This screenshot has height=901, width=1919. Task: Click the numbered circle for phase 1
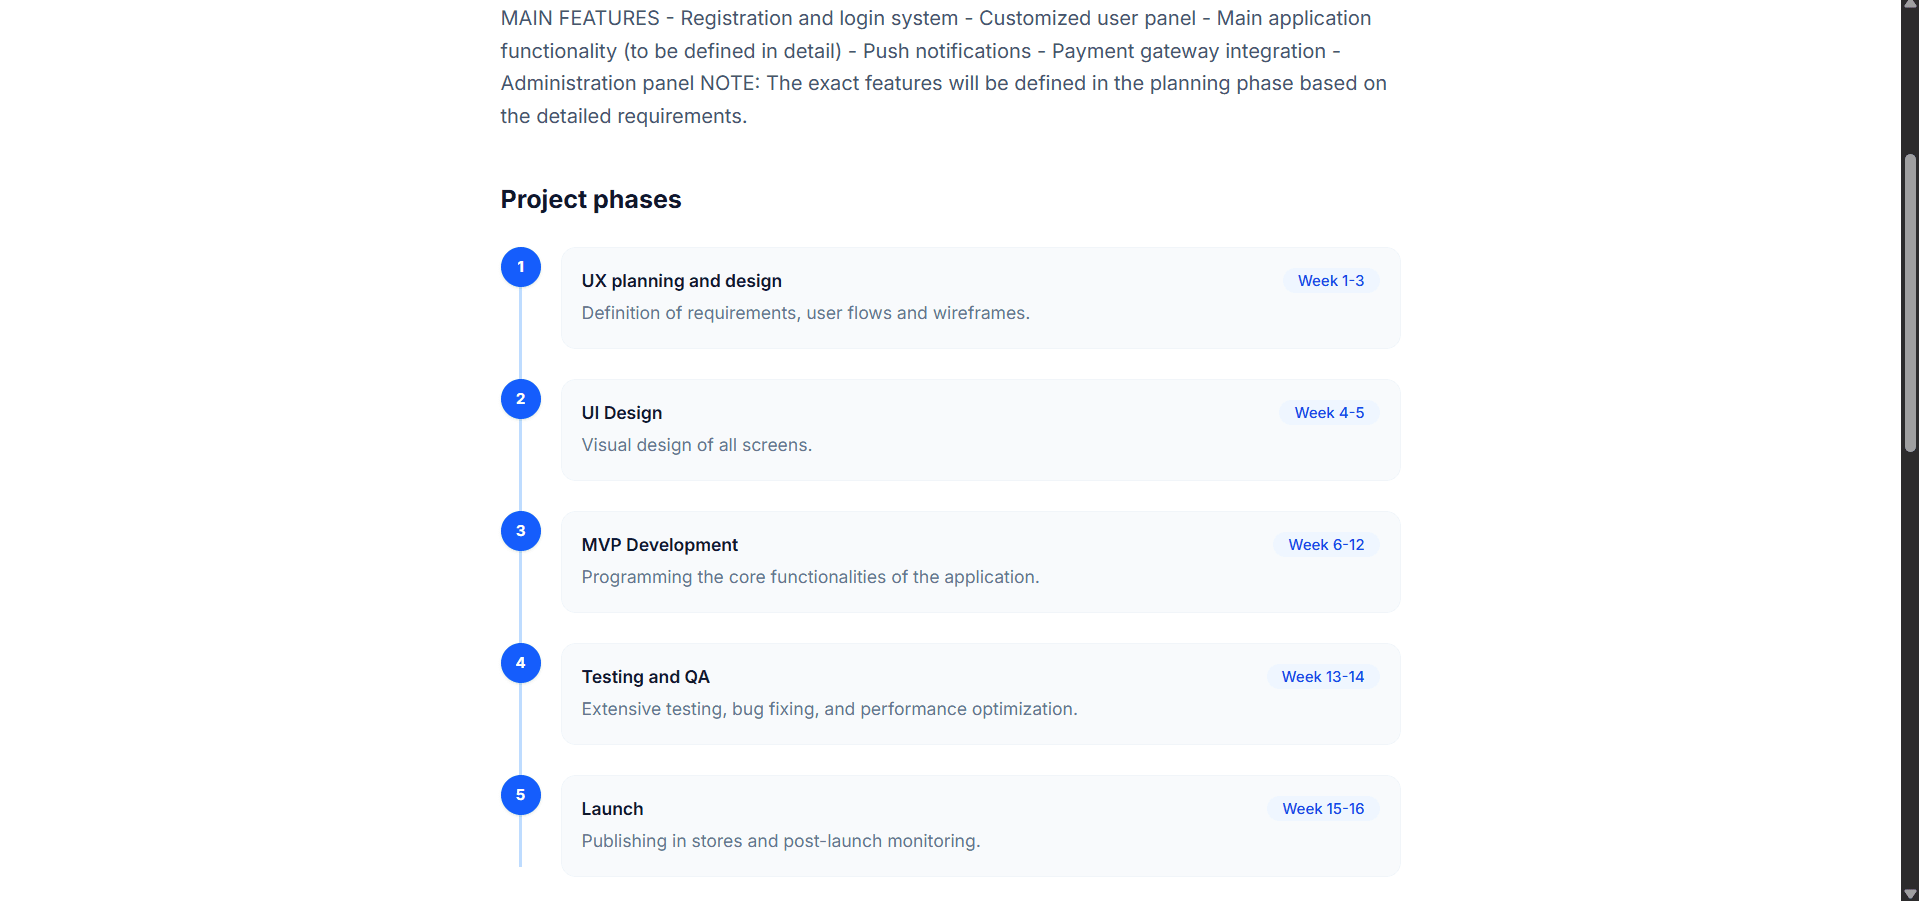pos(520,267)
